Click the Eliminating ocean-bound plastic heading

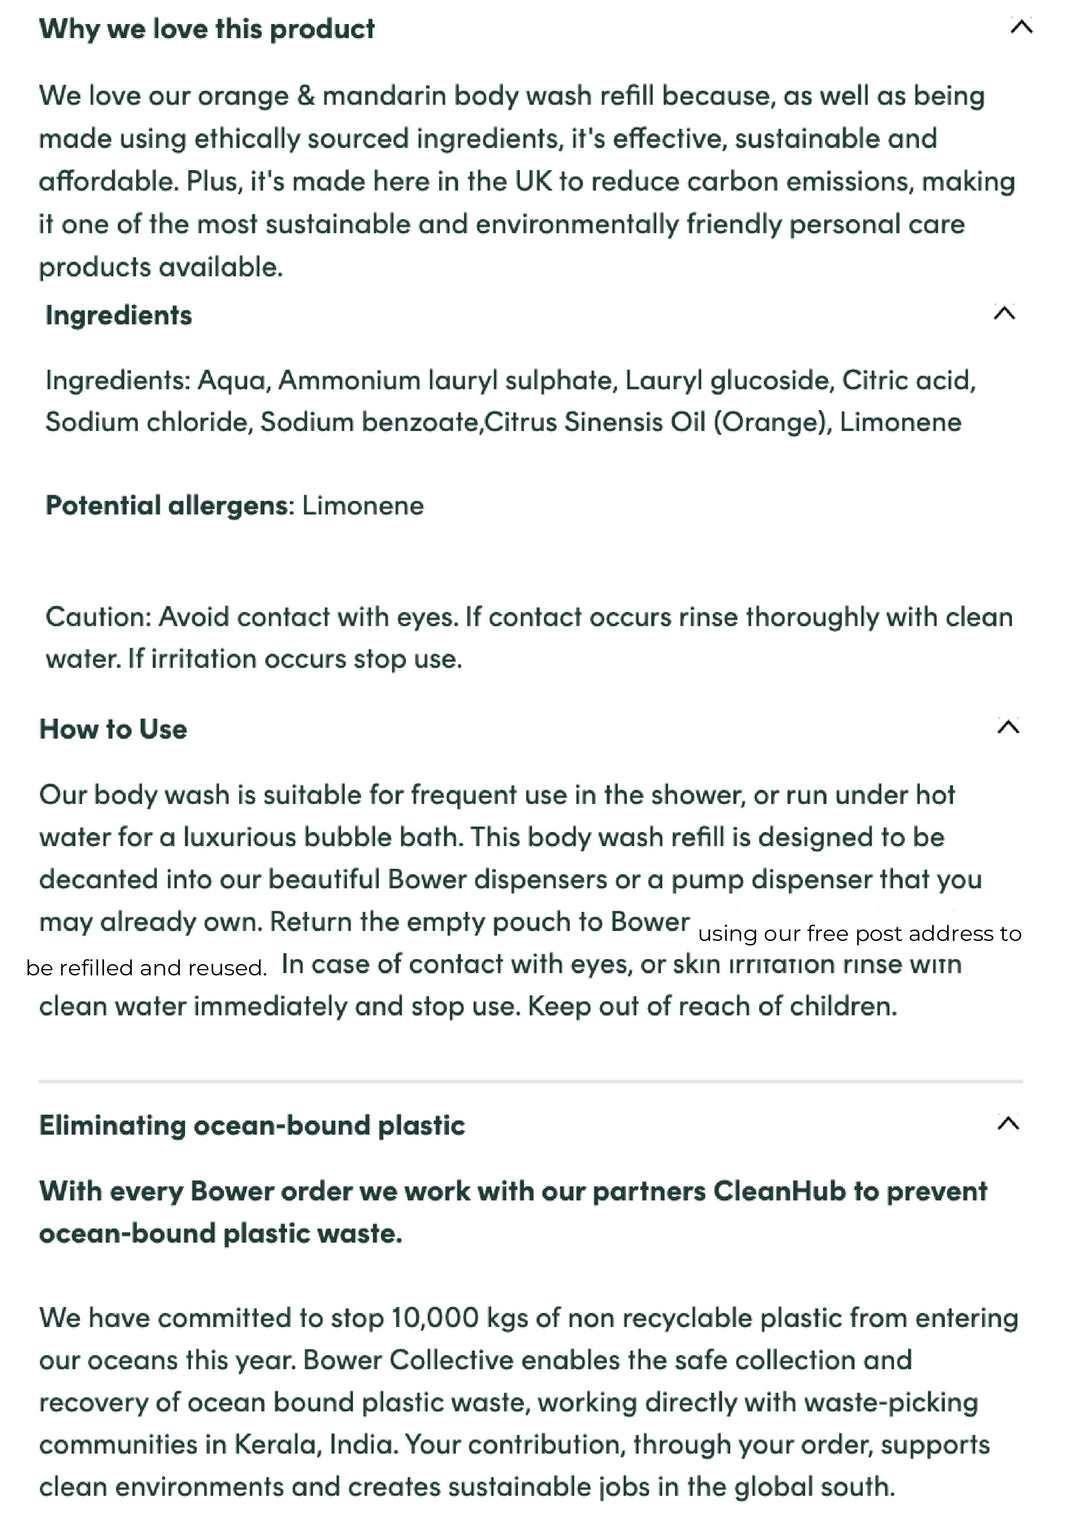click(252, 1125)
